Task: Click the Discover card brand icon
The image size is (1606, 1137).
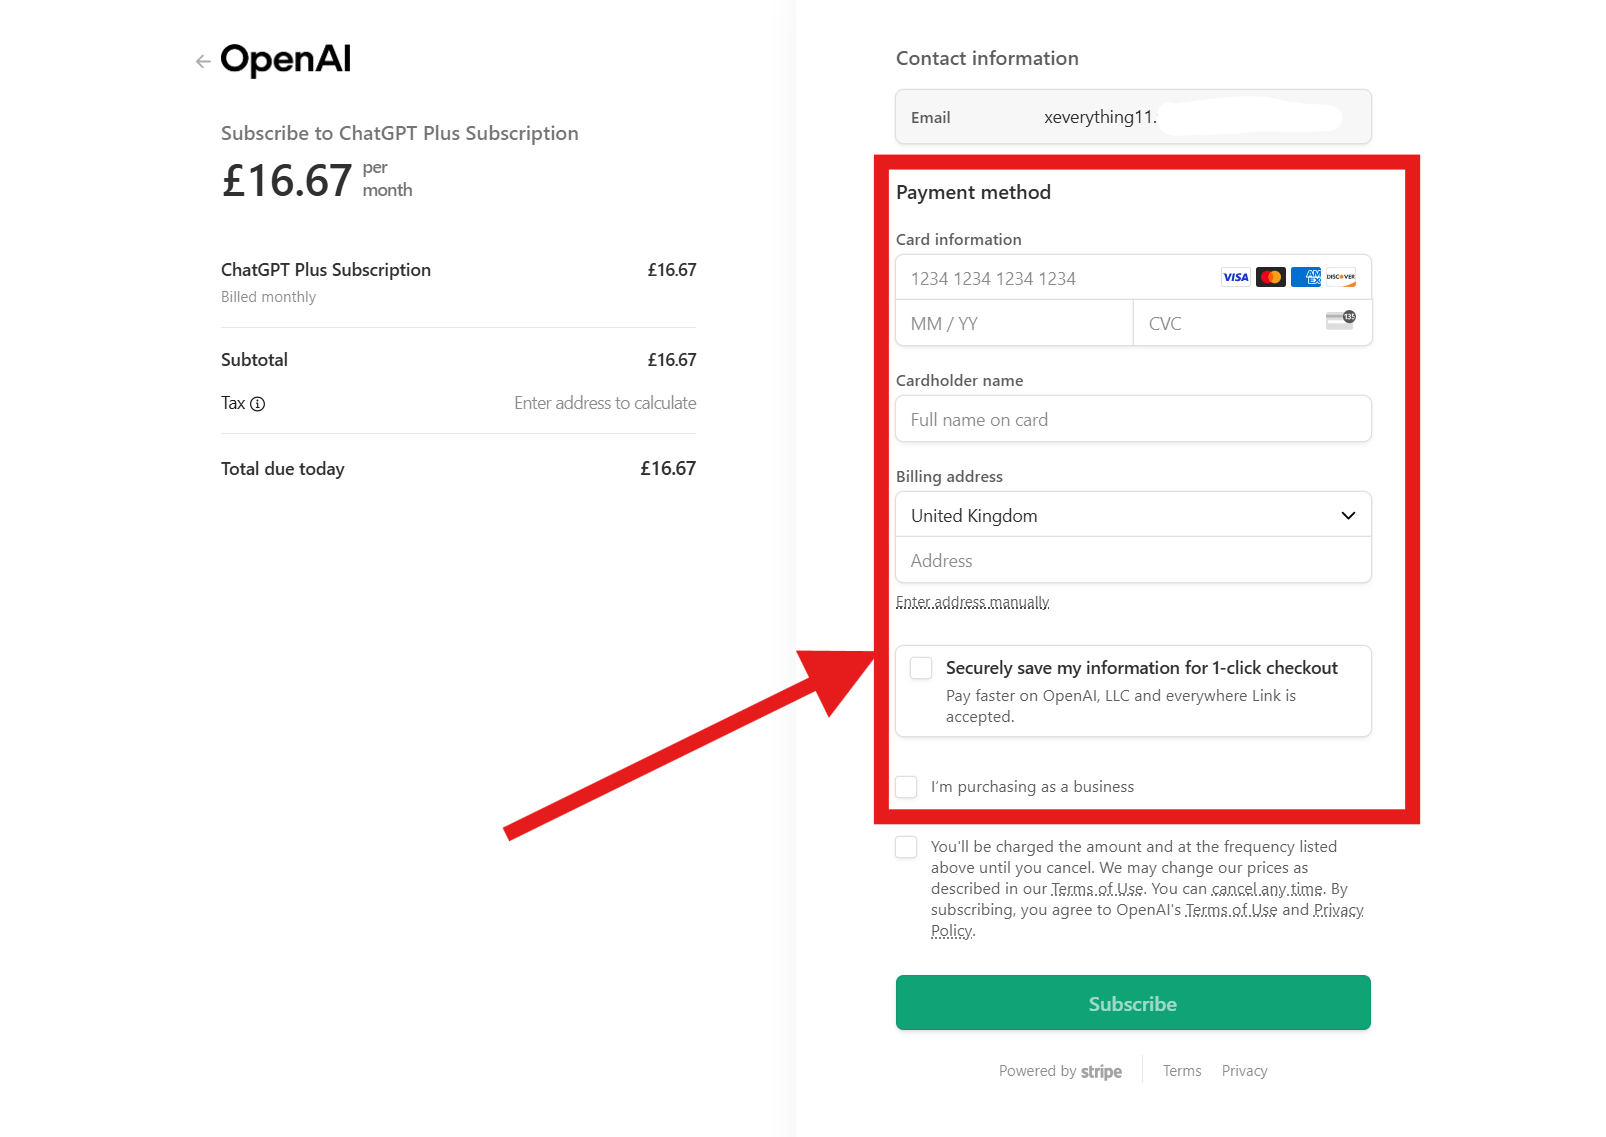Action: click(x=1340, y=277)
